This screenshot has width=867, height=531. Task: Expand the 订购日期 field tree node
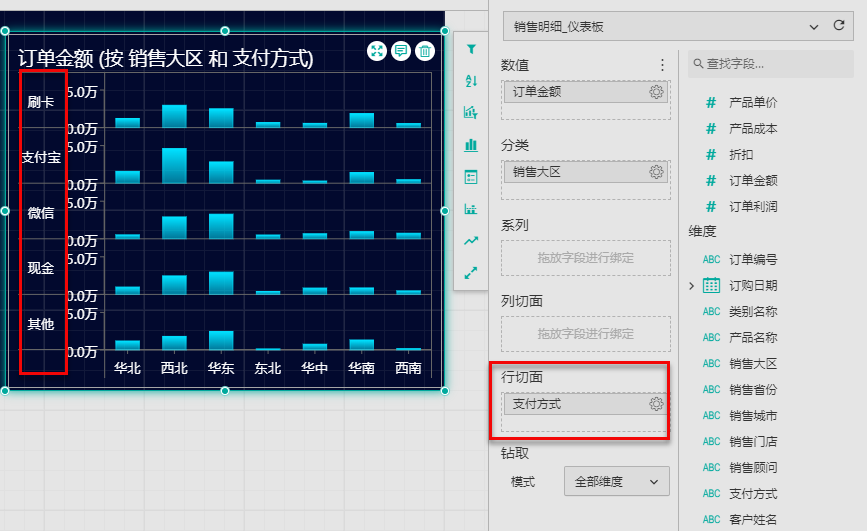click(x=691, y=286)
